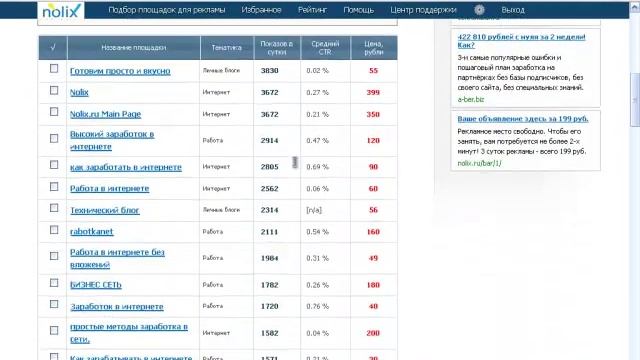The height and width of the screenshot is (360, 640).
Task: Select checkbox for Высокий заработок в интернете
Action: pos(54,138)
